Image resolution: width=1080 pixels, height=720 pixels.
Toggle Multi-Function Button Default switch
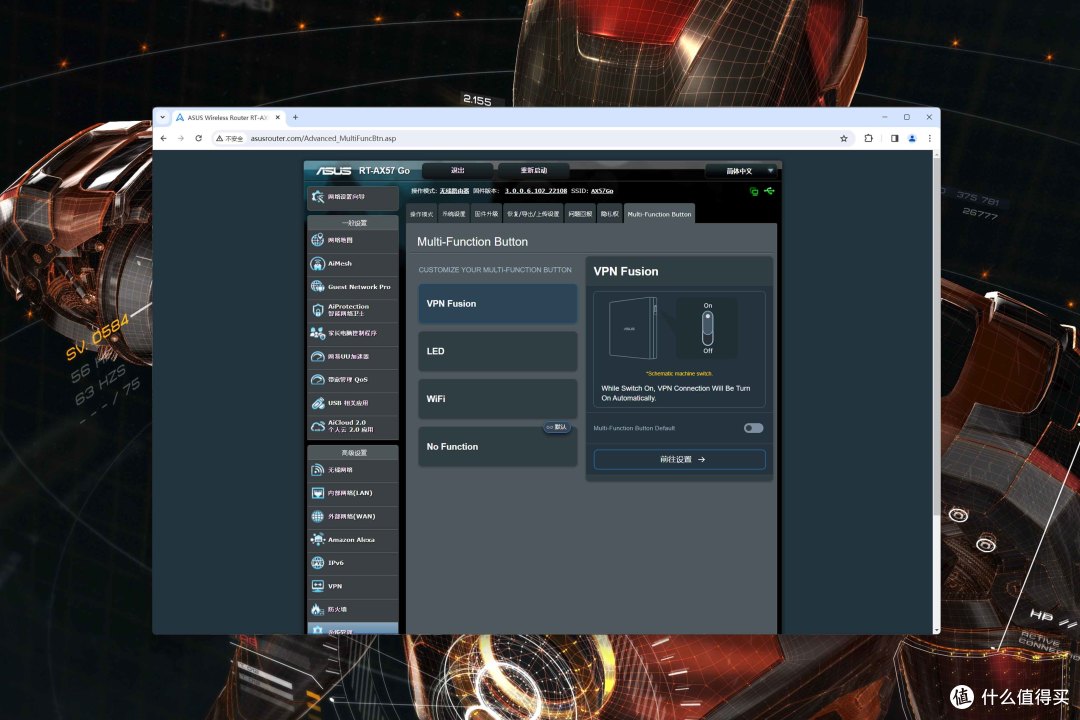[754, 429]
